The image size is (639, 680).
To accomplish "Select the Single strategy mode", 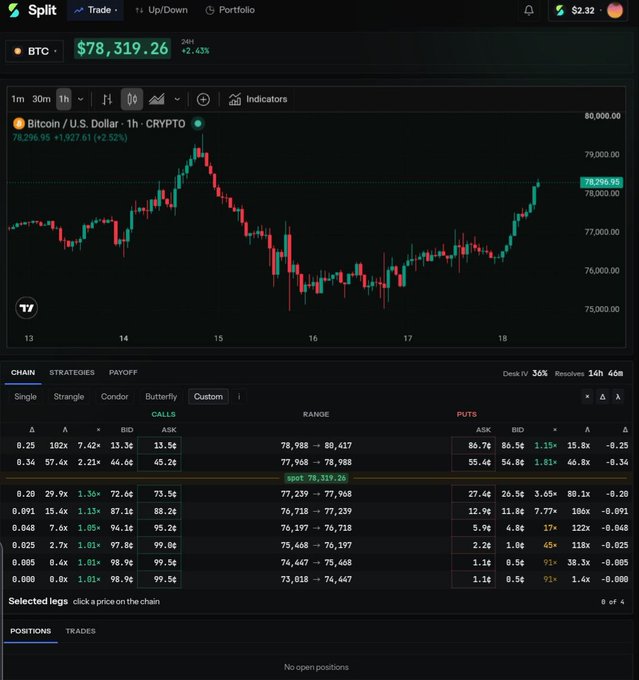I will 26,396.
